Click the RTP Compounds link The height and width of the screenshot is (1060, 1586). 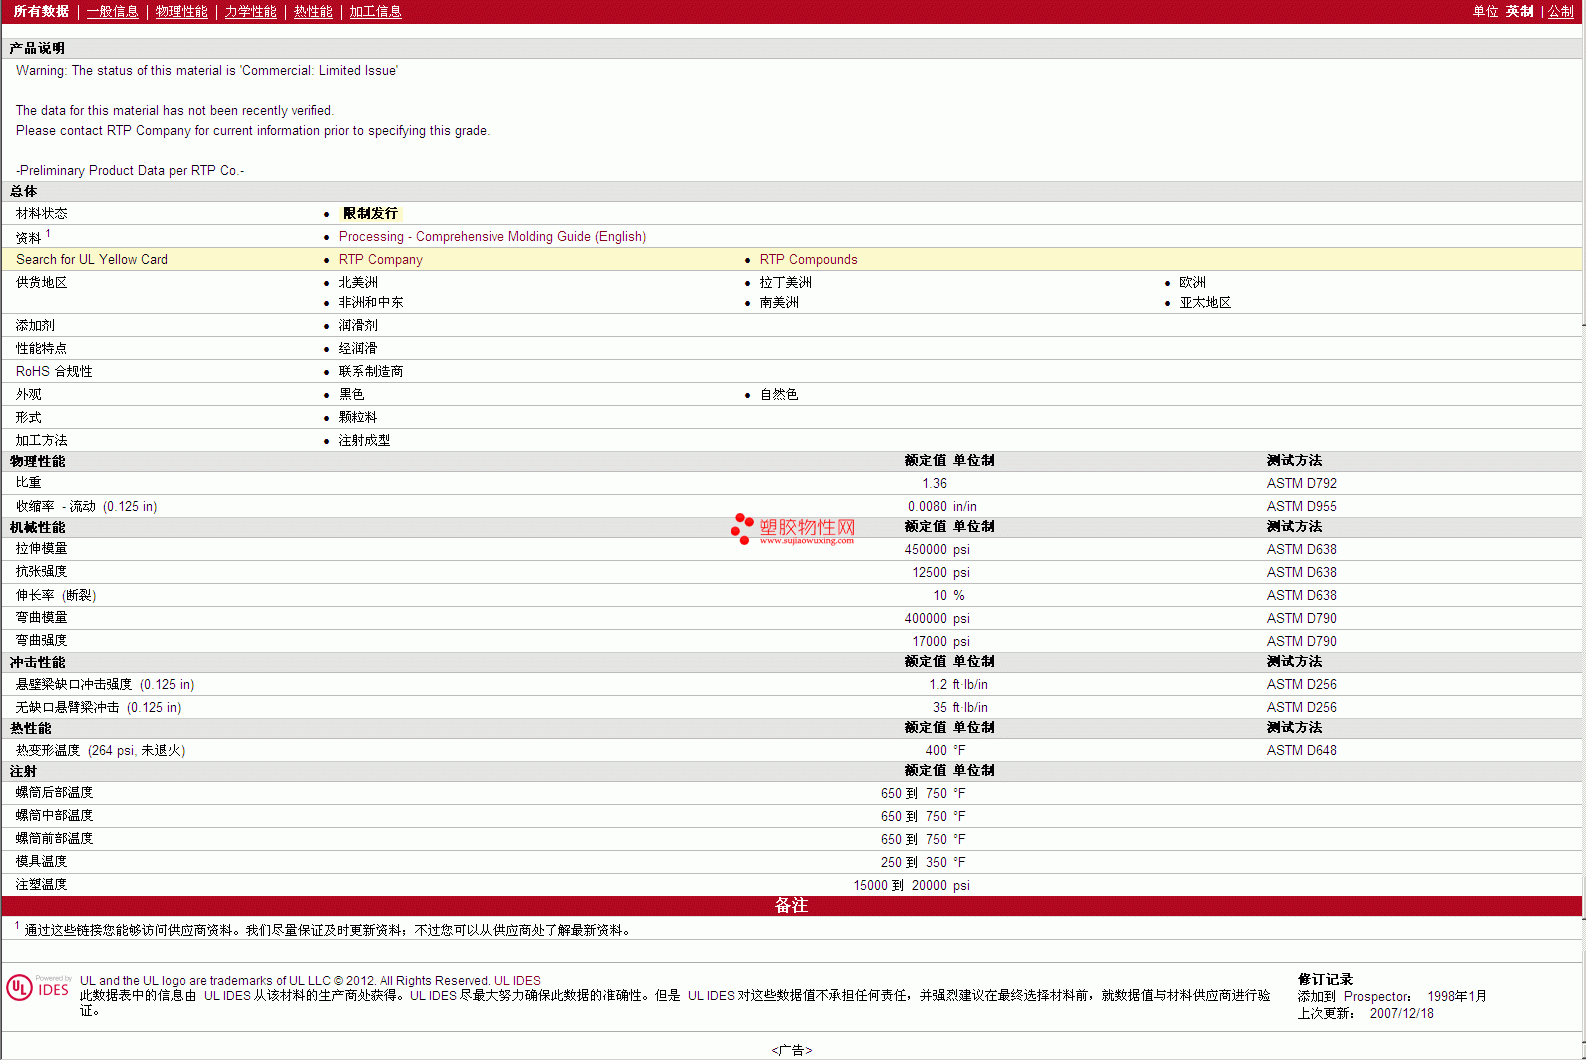tap(808, 259)
